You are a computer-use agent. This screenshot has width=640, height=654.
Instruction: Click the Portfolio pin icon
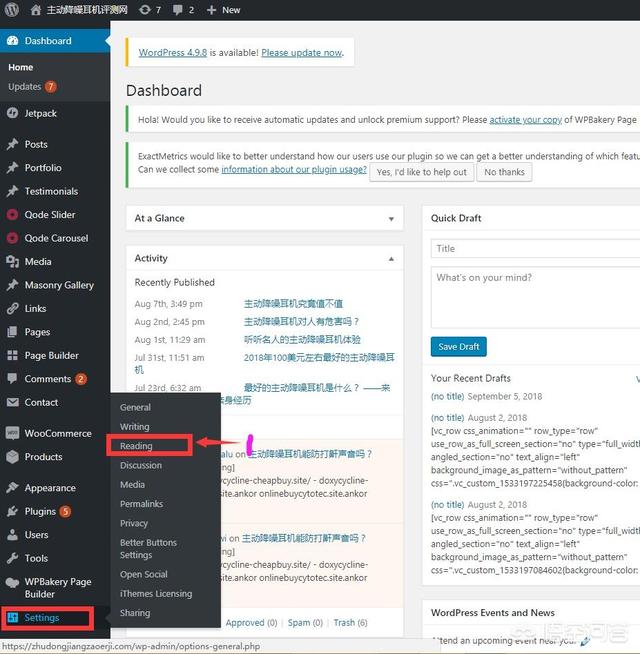click(13, 167)
